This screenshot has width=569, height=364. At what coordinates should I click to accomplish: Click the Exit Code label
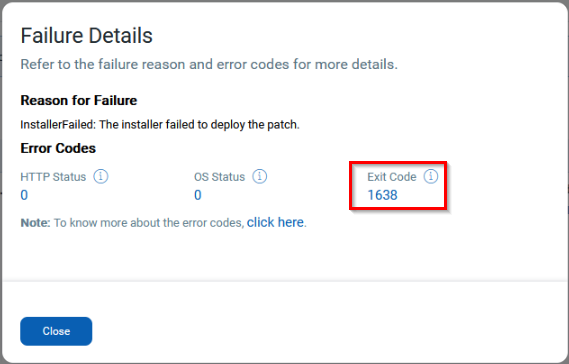coord(392,177)
